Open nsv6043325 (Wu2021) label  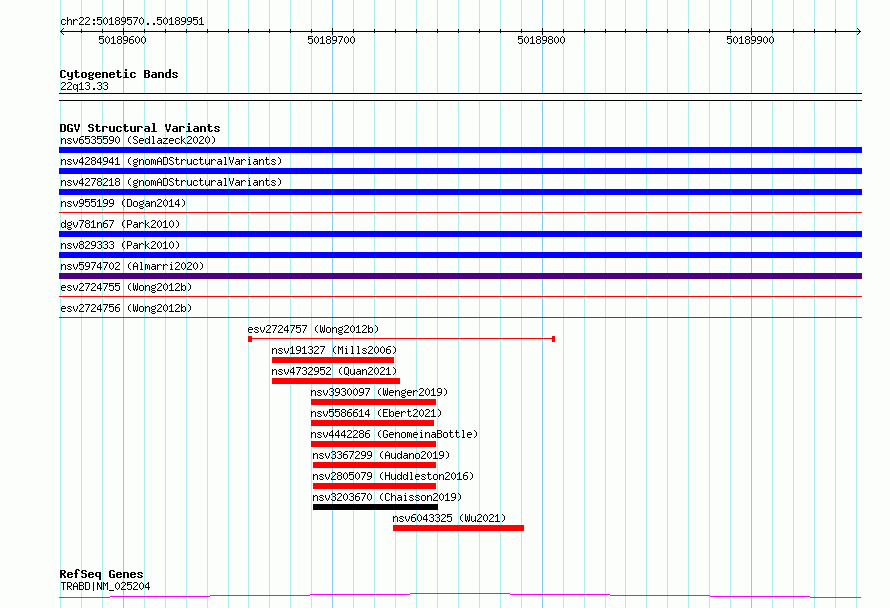point(449,518)
